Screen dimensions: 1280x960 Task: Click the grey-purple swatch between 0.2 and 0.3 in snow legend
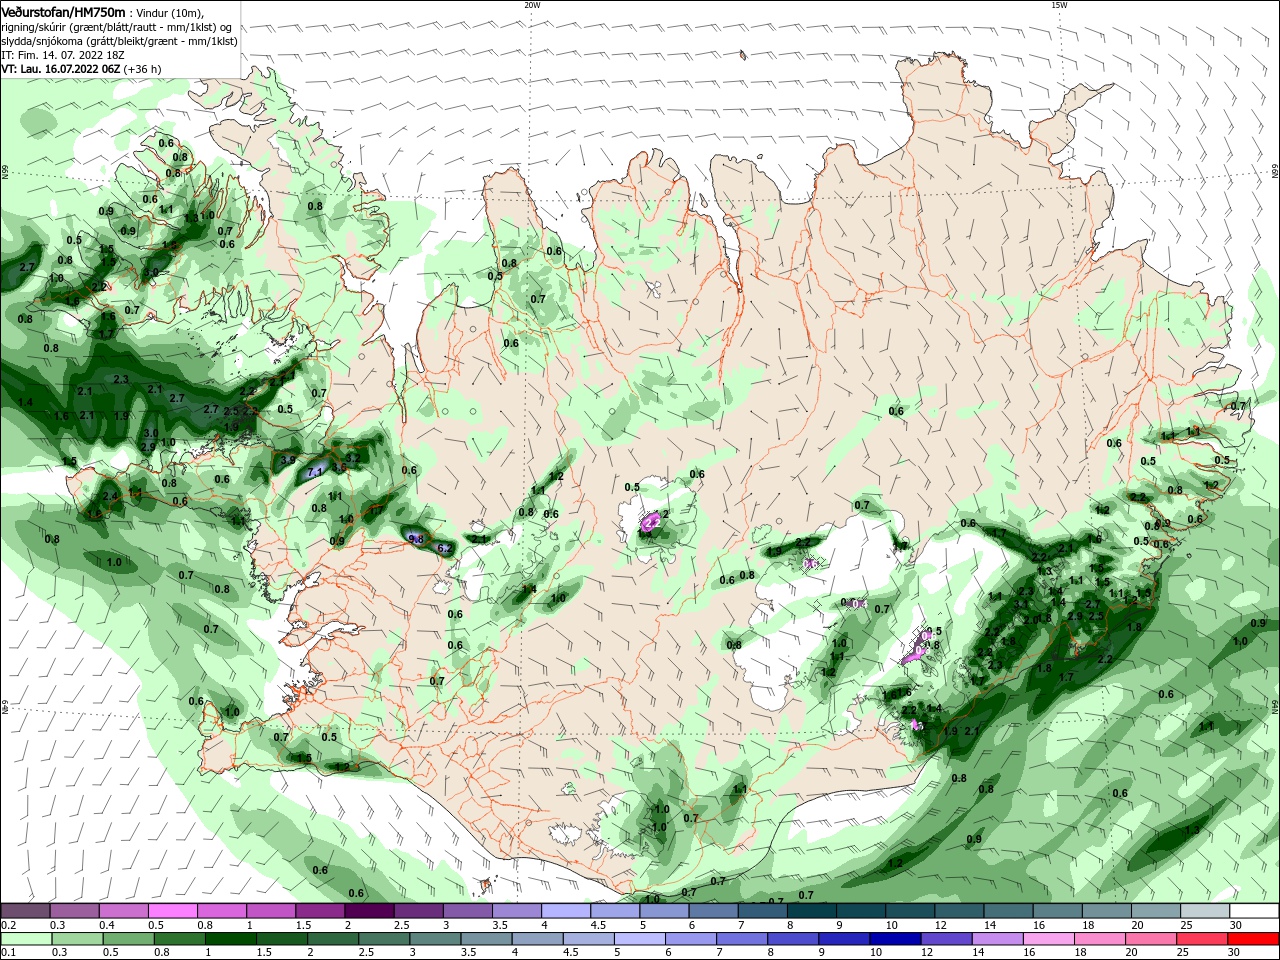25,910
